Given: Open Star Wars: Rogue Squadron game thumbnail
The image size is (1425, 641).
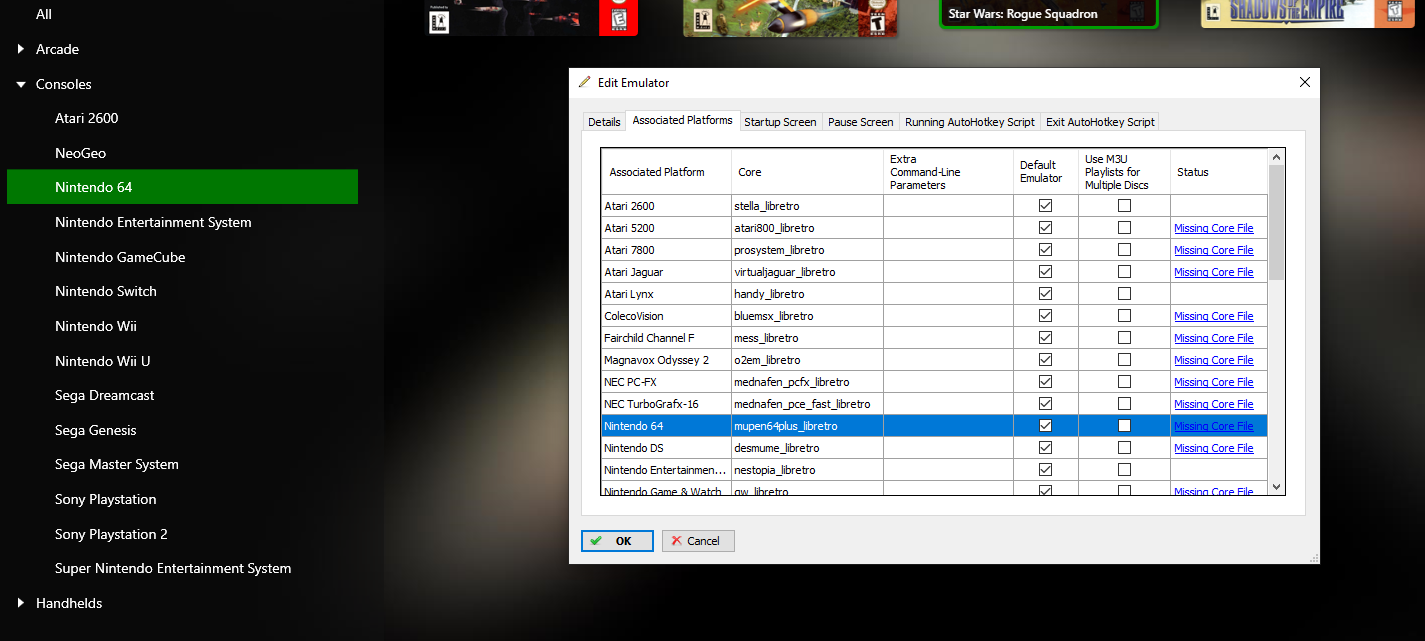Looking at the screenshot, I should [x=1048, y=14].
